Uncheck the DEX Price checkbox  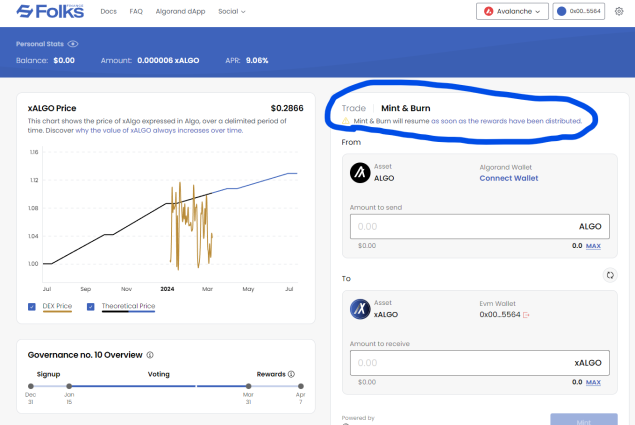pyautogui.click(x=32, y=307)
